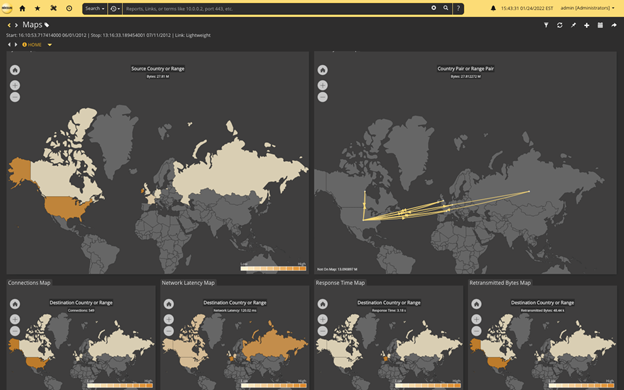Click the search input field for reports

pyautogui.click(x=277, y=8)
